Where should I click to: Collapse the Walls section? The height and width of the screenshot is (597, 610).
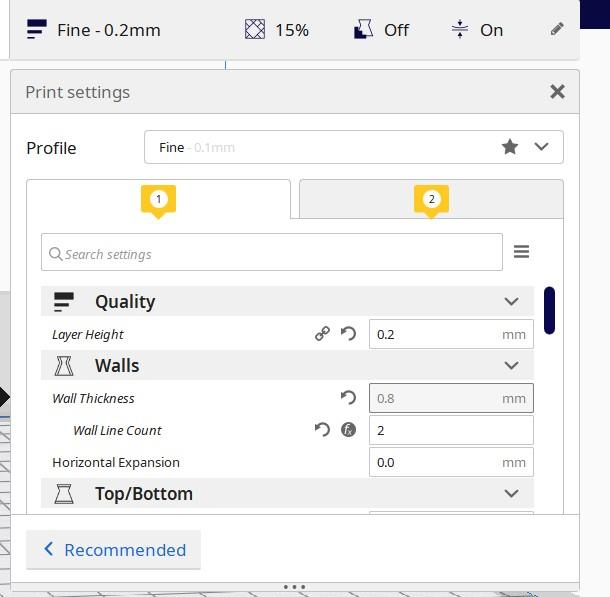click(511, 365)
